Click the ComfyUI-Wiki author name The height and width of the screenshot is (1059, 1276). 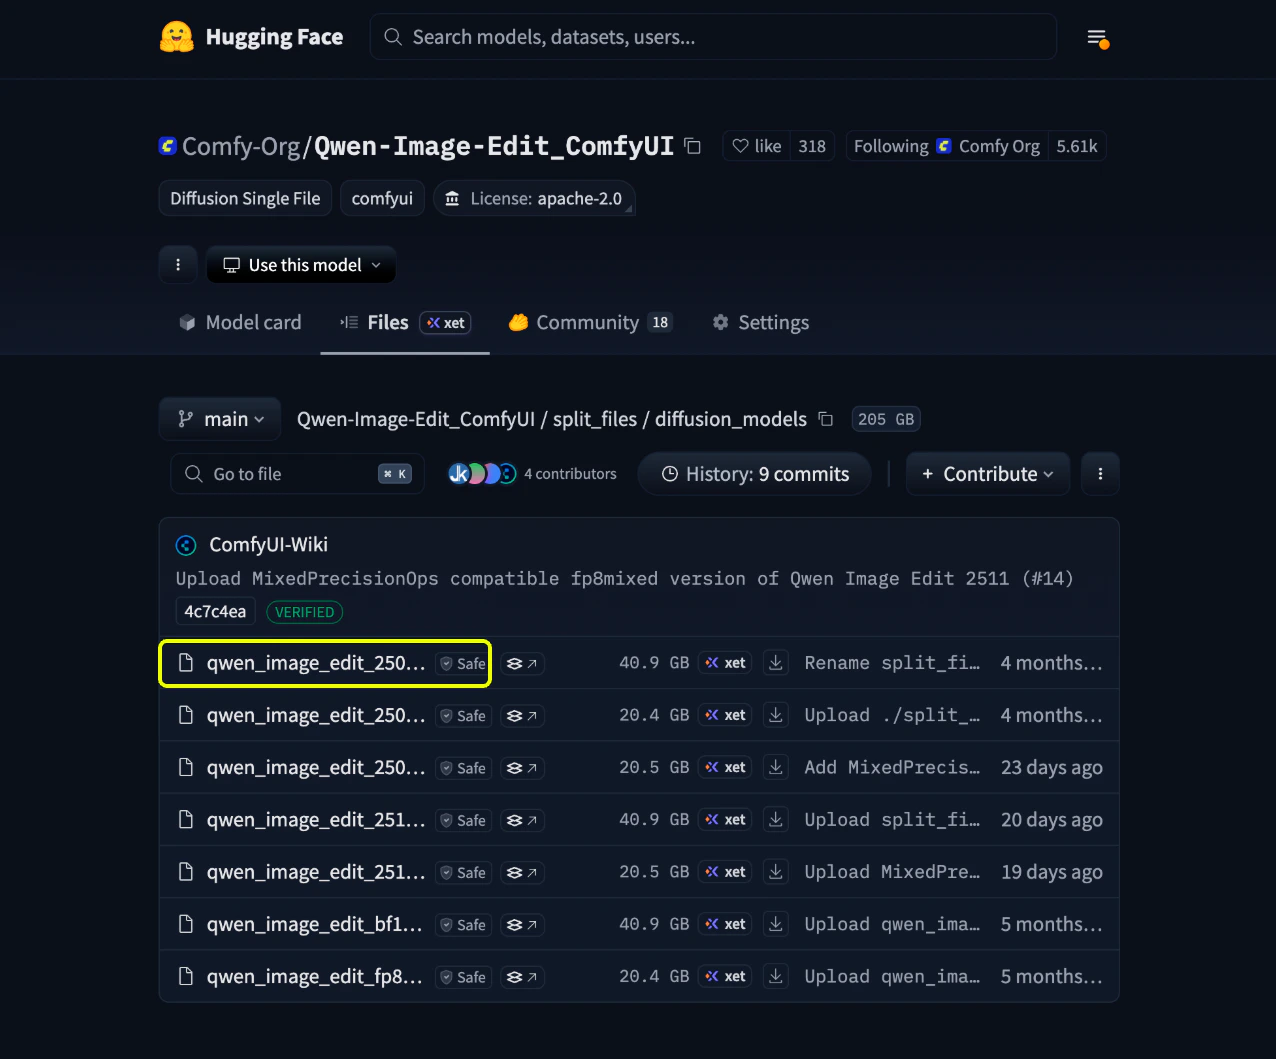coord(268,545)
